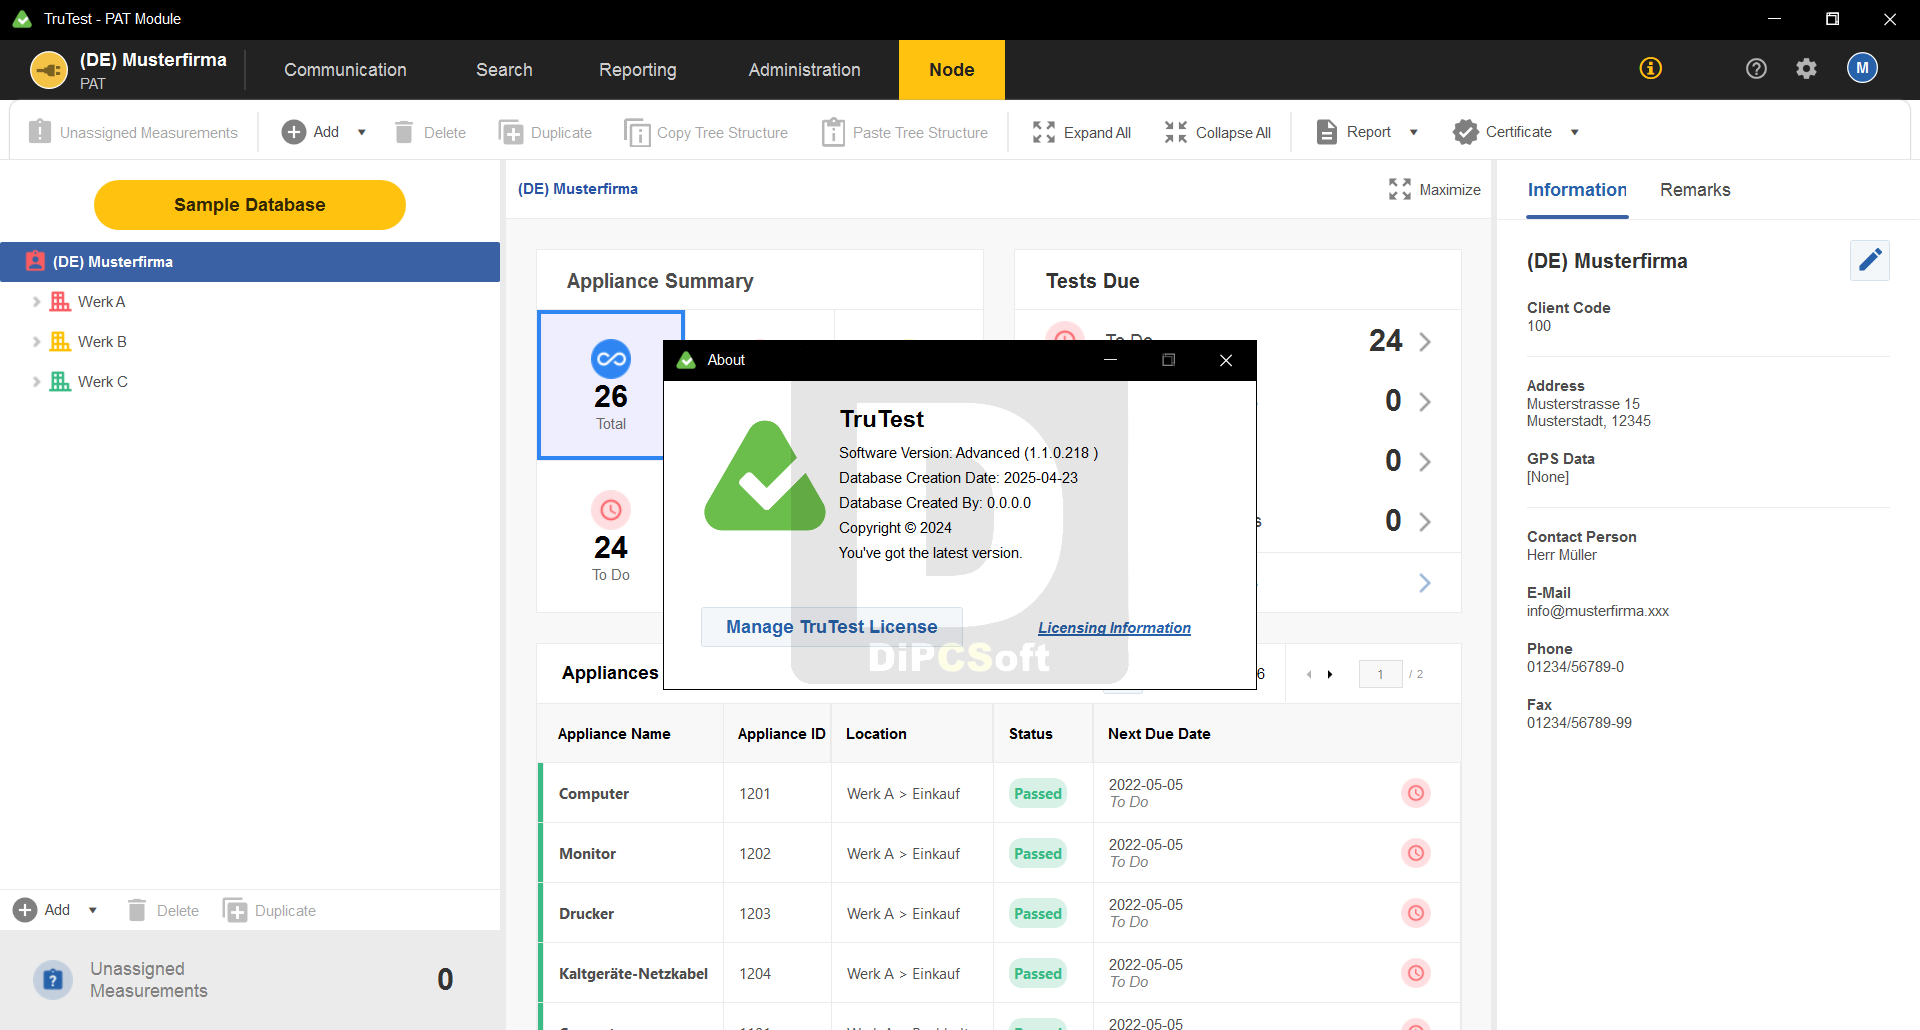Click the (DE) Musterfirma breadcrumb link
1920x1030 pixels.
click(x=578, y=189)
